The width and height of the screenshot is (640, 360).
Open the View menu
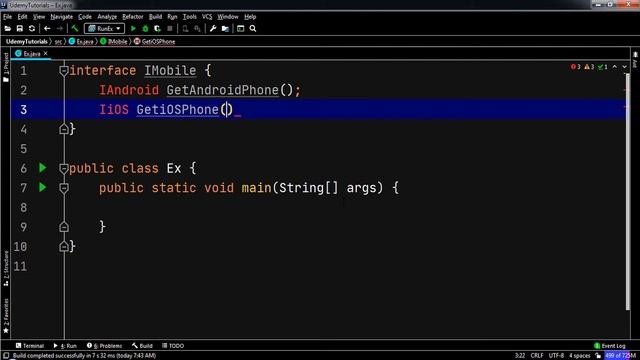(39, 17)
